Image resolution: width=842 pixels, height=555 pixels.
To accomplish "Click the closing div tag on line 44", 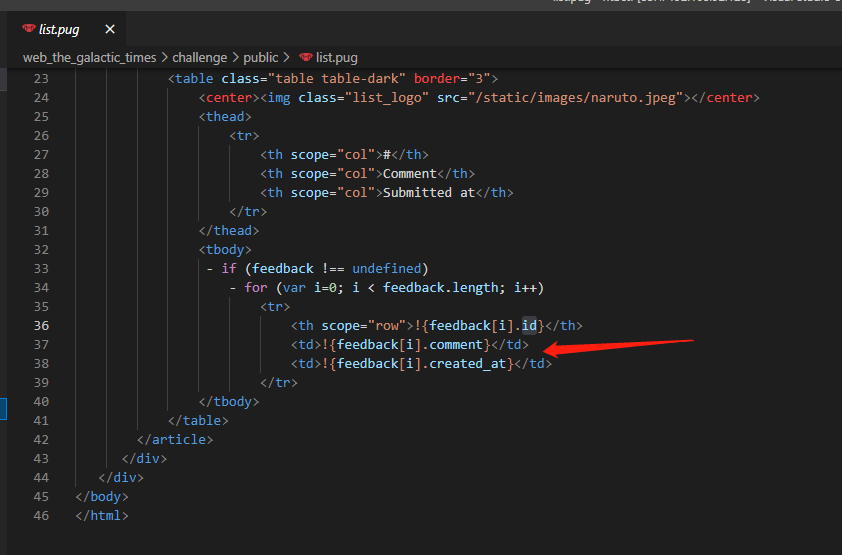I will point(121,477).
